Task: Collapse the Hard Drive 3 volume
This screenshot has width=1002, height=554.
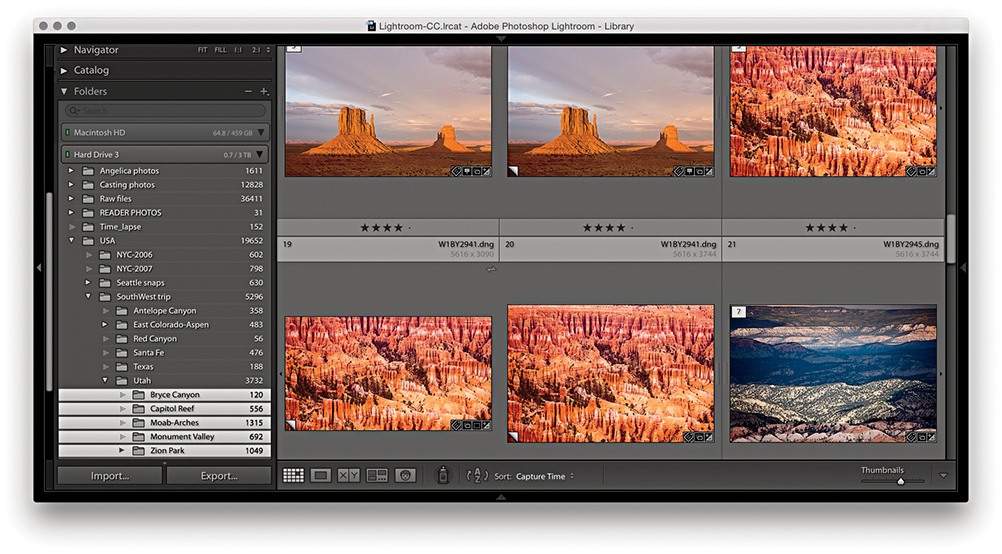Action: click(261, 154)
